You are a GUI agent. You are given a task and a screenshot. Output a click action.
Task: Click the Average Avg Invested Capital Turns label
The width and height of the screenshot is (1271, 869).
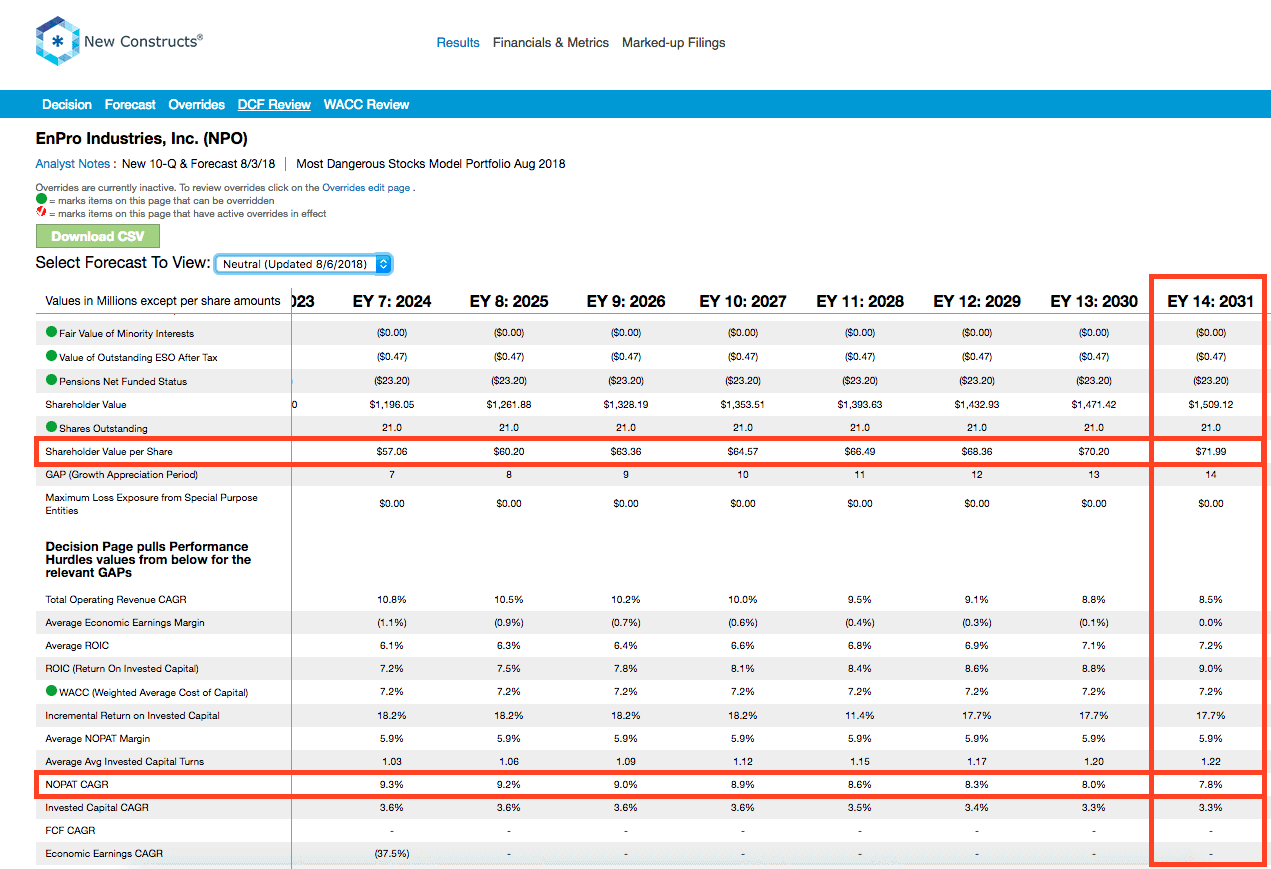(125, 761)
